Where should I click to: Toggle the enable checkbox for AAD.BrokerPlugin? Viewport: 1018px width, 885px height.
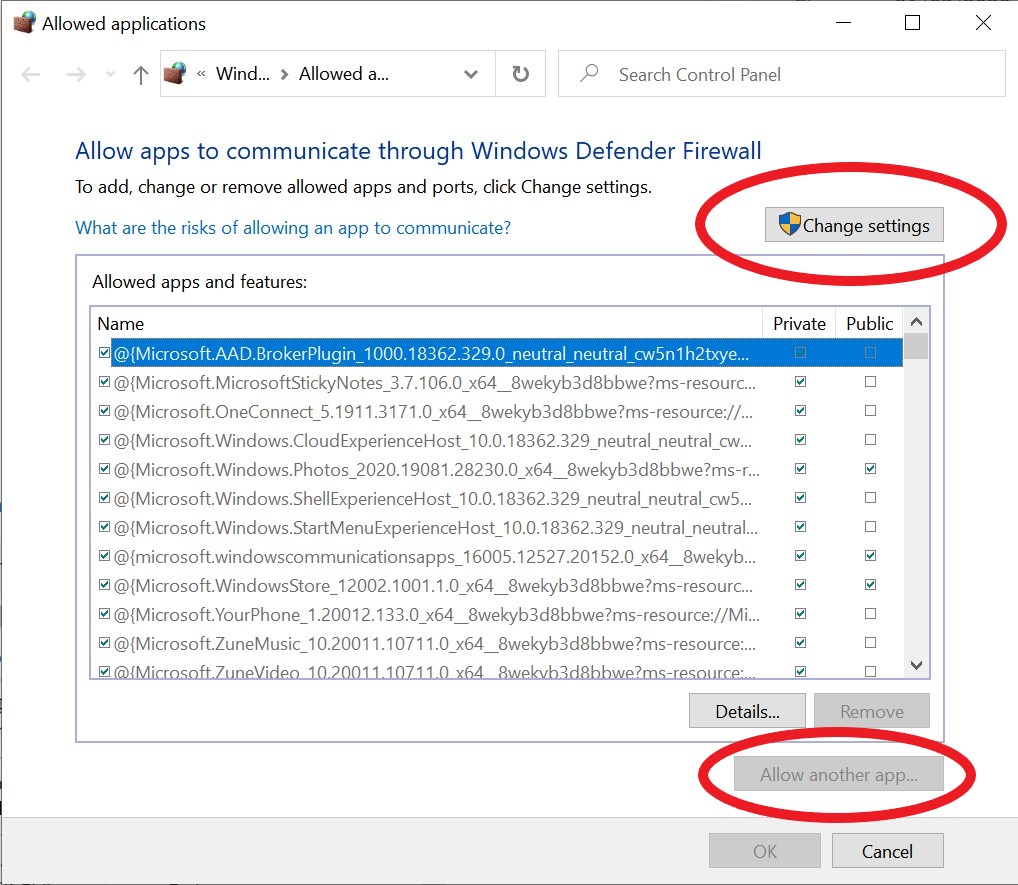coord(104,353)
